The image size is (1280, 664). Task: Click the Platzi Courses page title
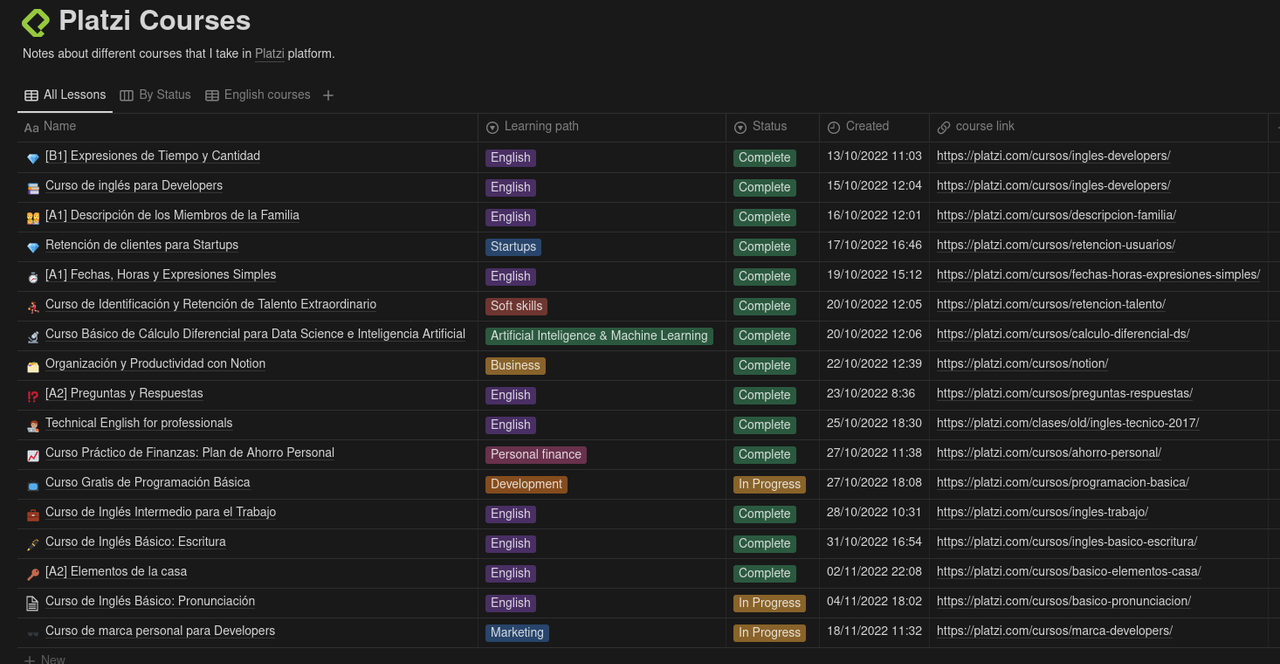(x=155, y=20)
